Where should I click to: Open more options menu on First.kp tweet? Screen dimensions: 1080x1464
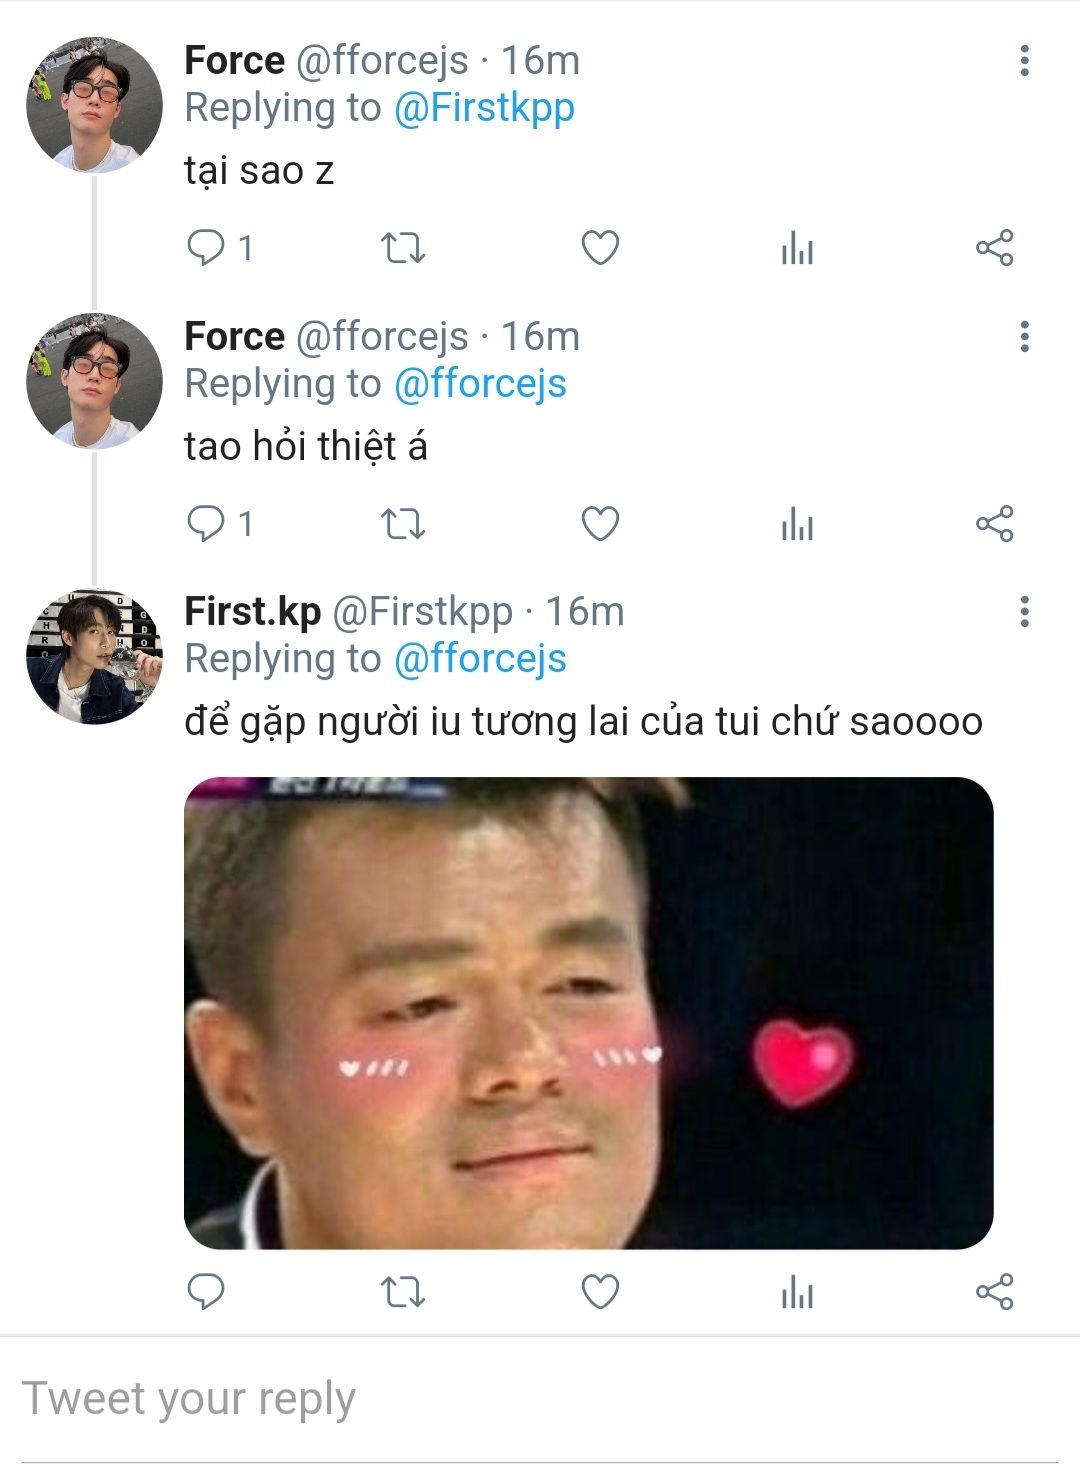pyautogui.click(x=1024, y=612)
